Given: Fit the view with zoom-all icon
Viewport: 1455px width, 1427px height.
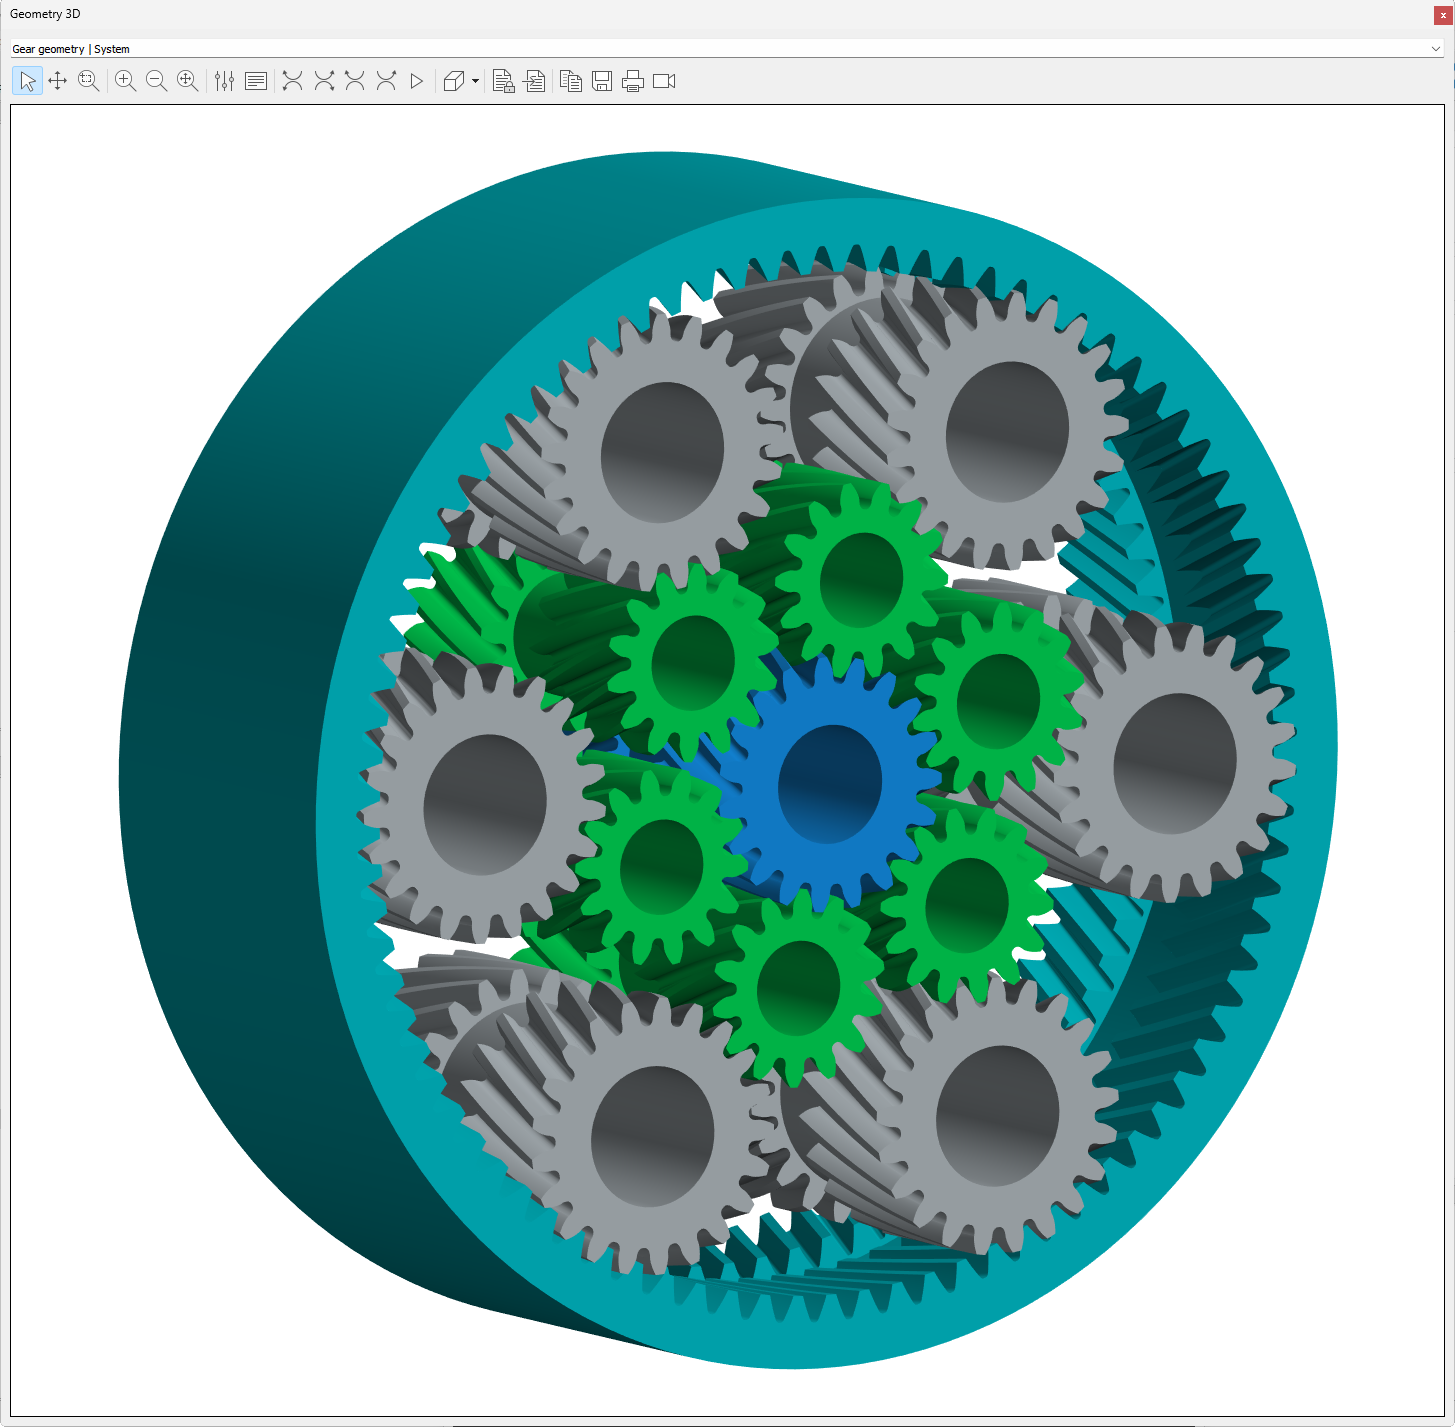Looking at the screenshot, I should coord(187,81).
